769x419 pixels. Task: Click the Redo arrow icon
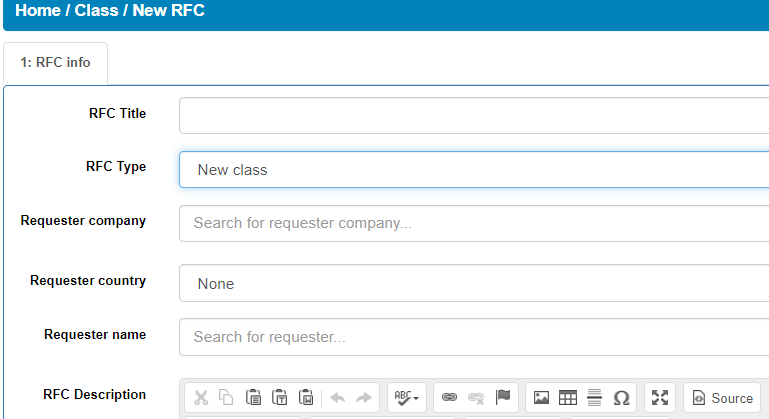point(363,398)
